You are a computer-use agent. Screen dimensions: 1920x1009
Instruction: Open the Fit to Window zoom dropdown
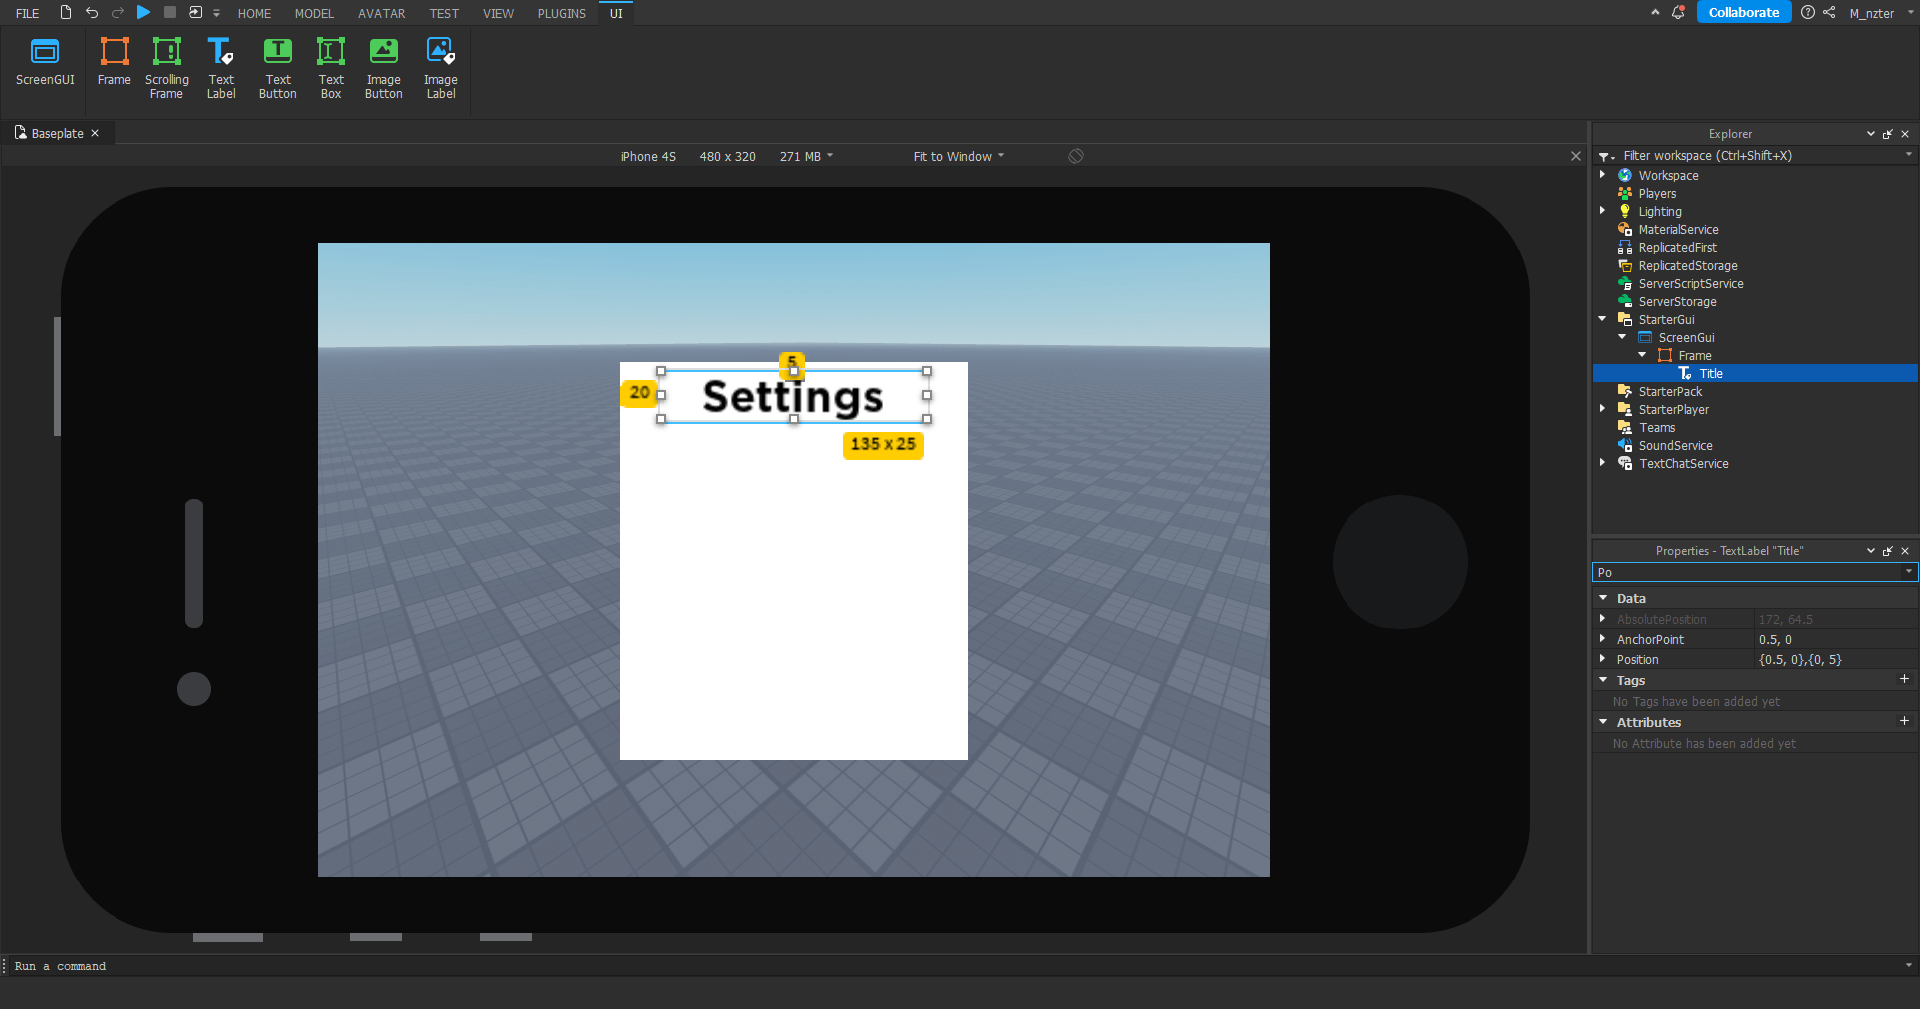[x=956, y=156]
